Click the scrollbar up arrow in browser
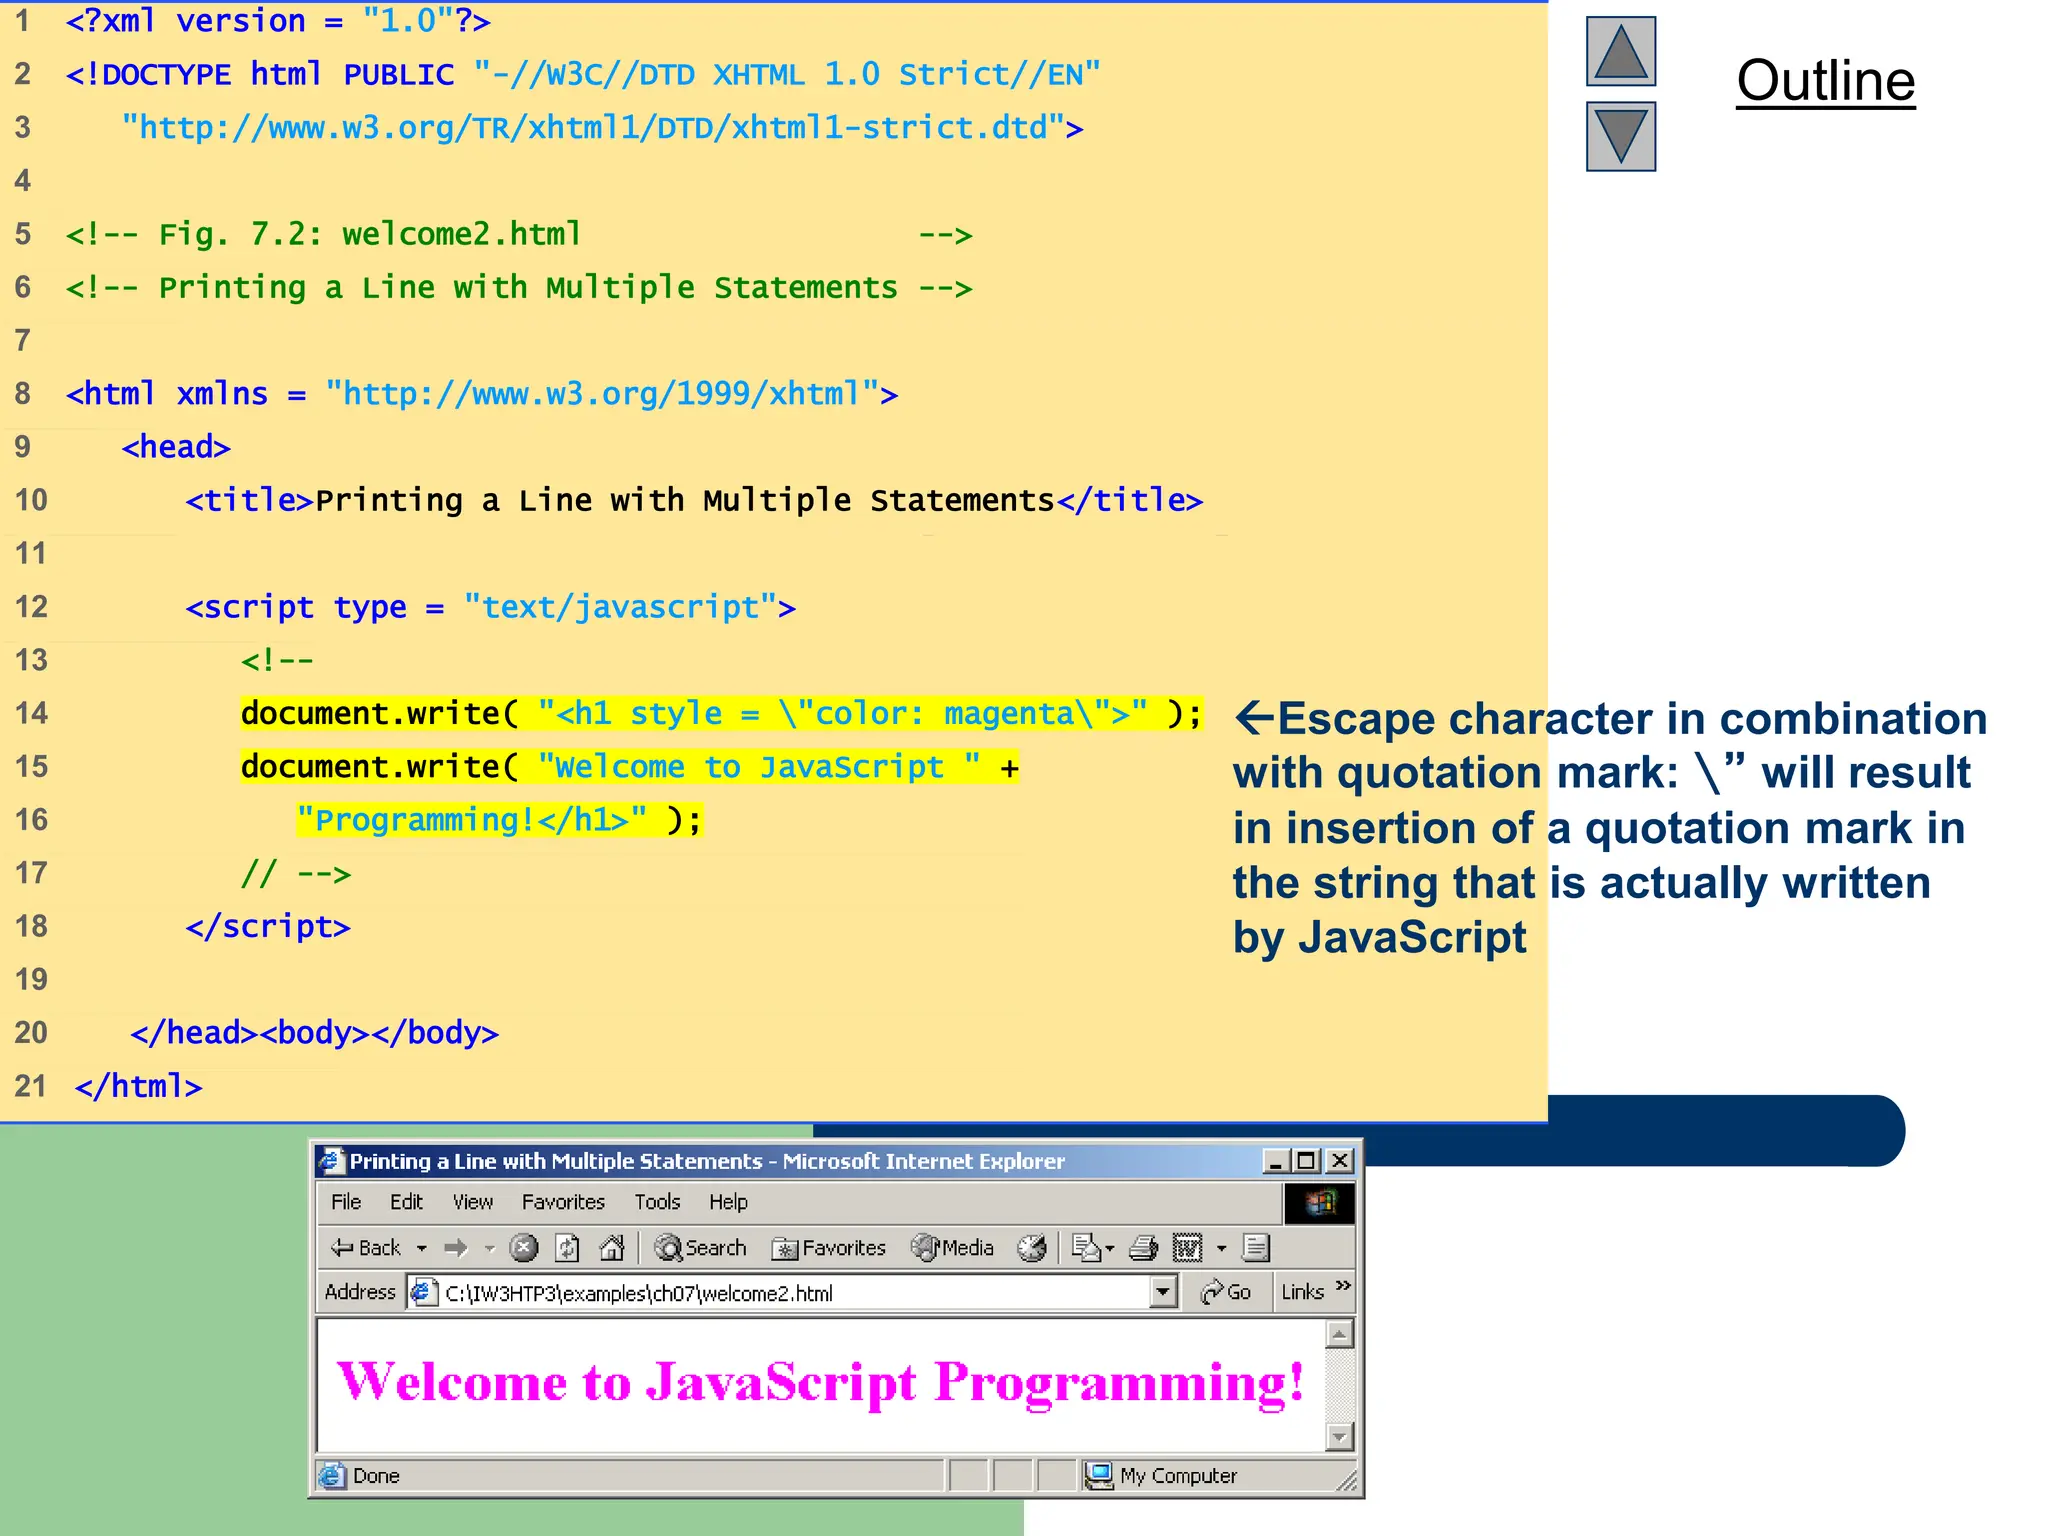 [1339, 1334]
